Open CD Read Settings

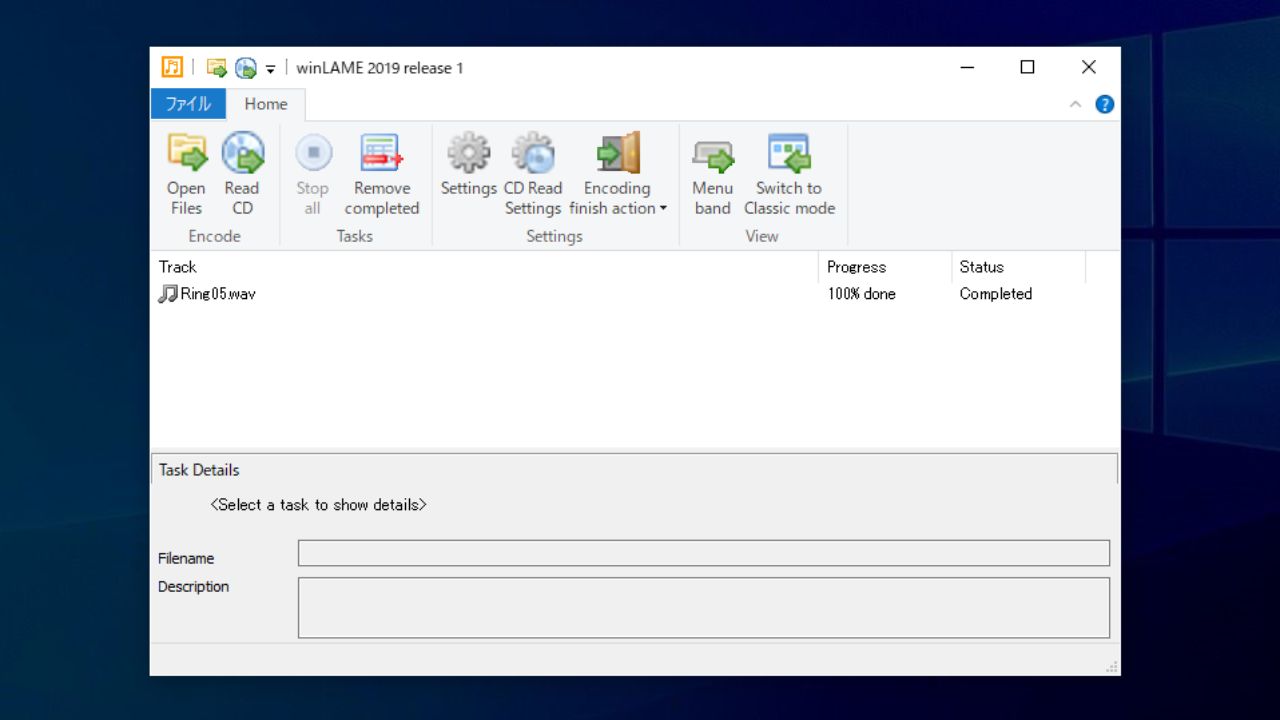[x=533, y=175]
